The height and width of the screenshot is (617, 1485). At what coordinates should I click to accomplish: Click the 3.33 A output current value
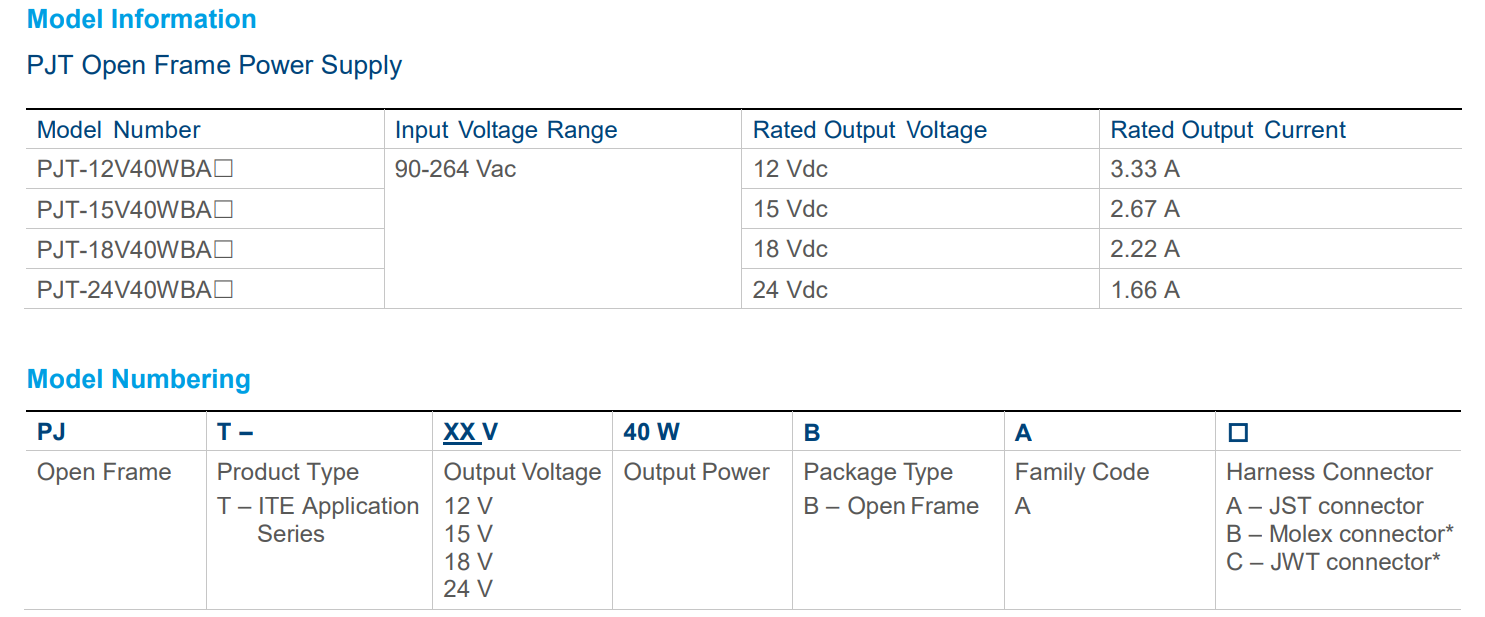(x=1145, y=170)
